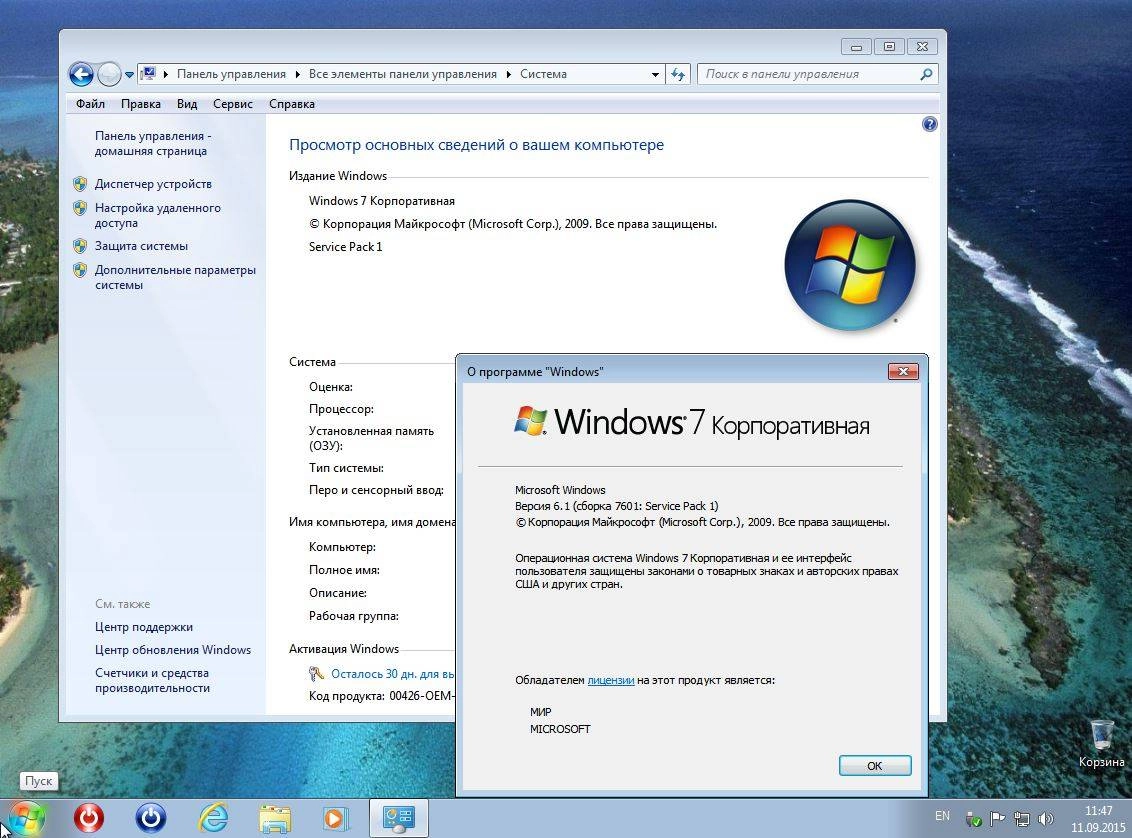The height and width of the screenshot is (838, 1132).
Task: Refresh the Control Panel page
Action: 677,74
